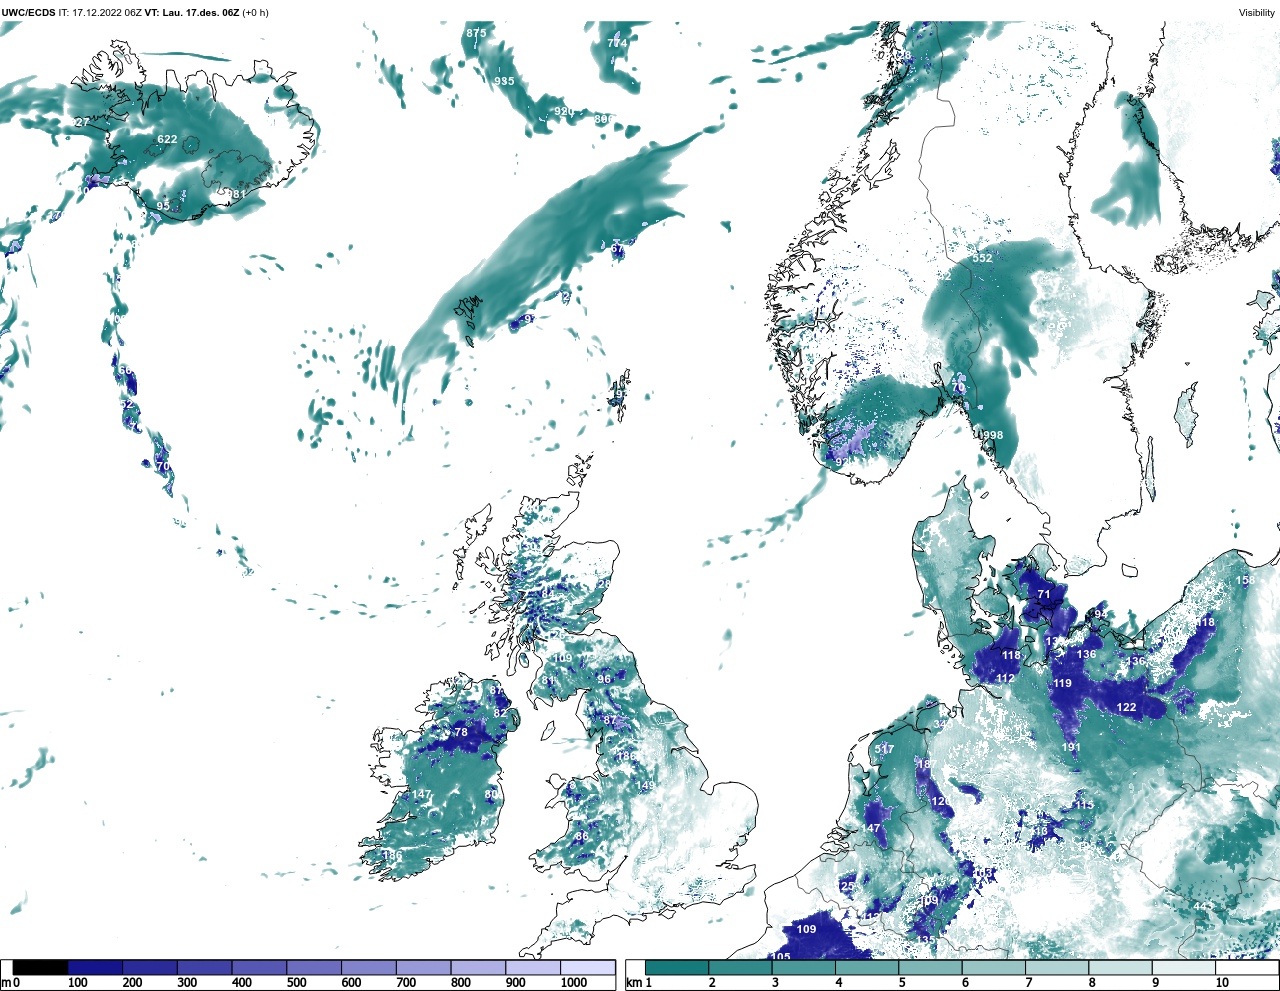Select the lightest 9–10 km legend swatch
Viewport: 1280px width, 991px height.
coord(1185,968)
